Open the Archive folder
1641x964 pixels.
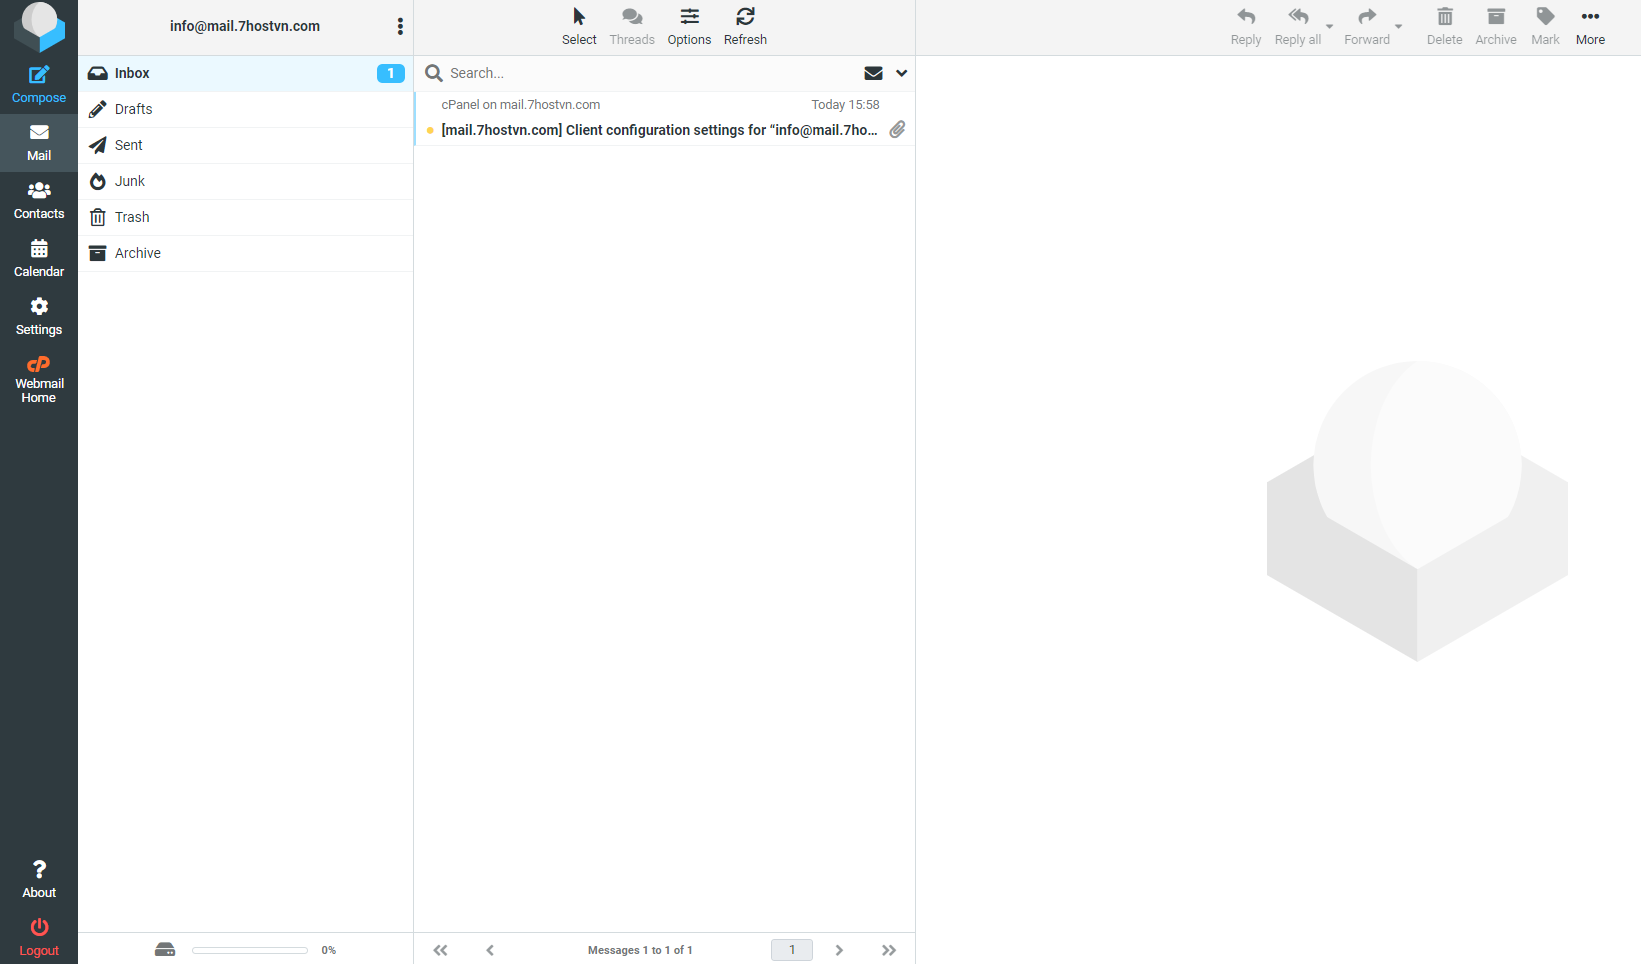(245, 253)
